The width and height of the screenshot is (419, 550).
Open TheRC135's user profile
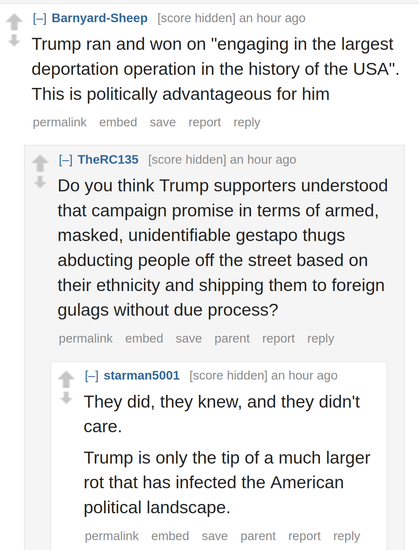108,160
